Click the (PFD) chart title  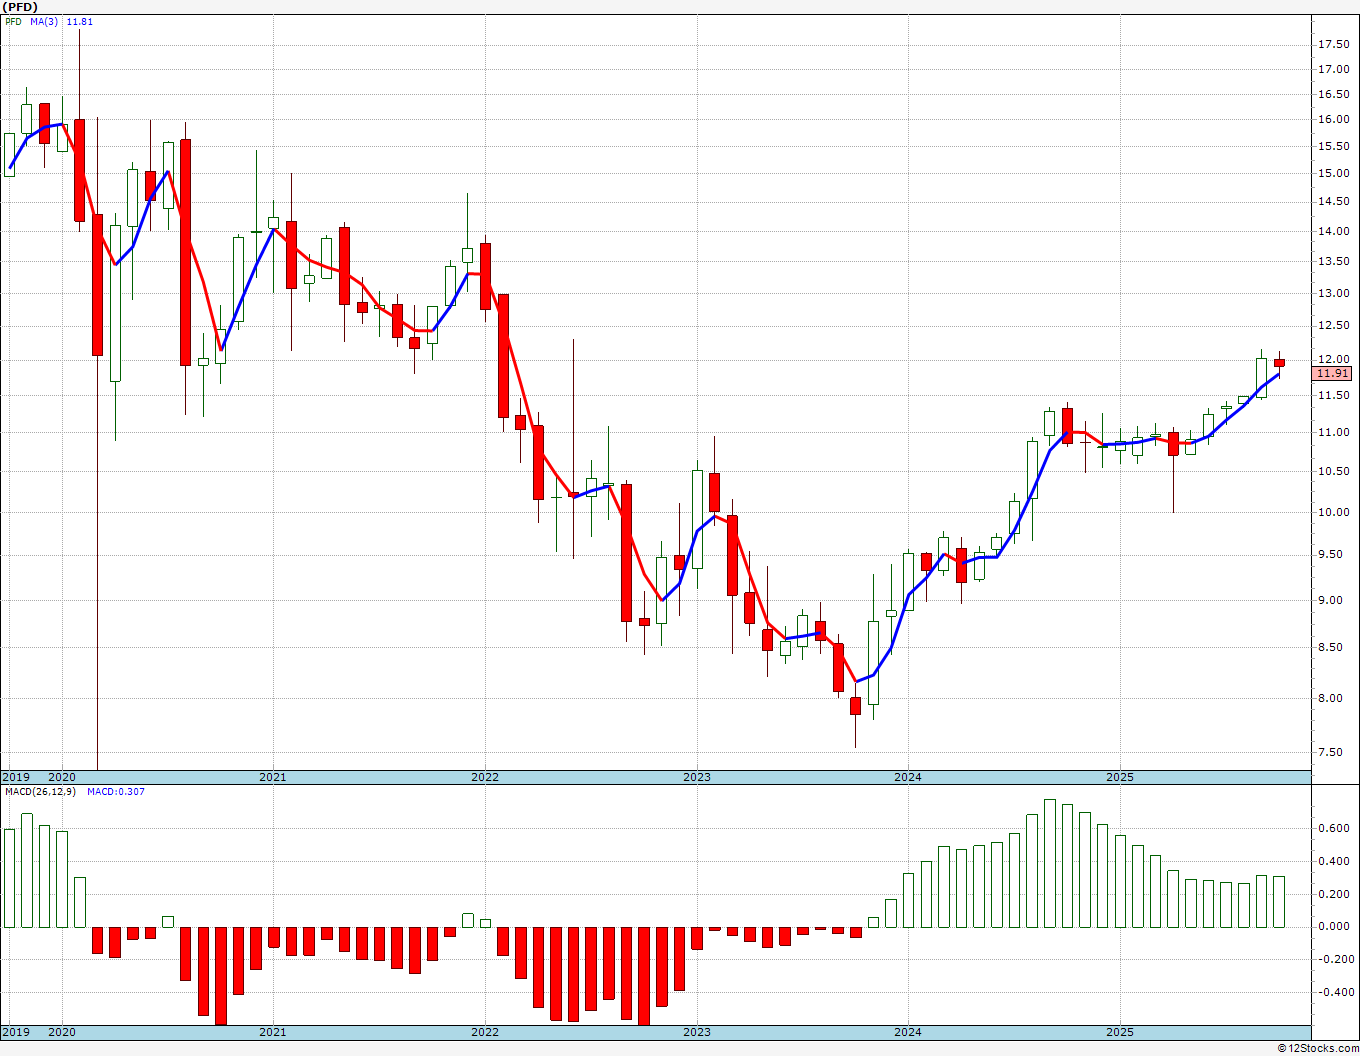(20, 7)
